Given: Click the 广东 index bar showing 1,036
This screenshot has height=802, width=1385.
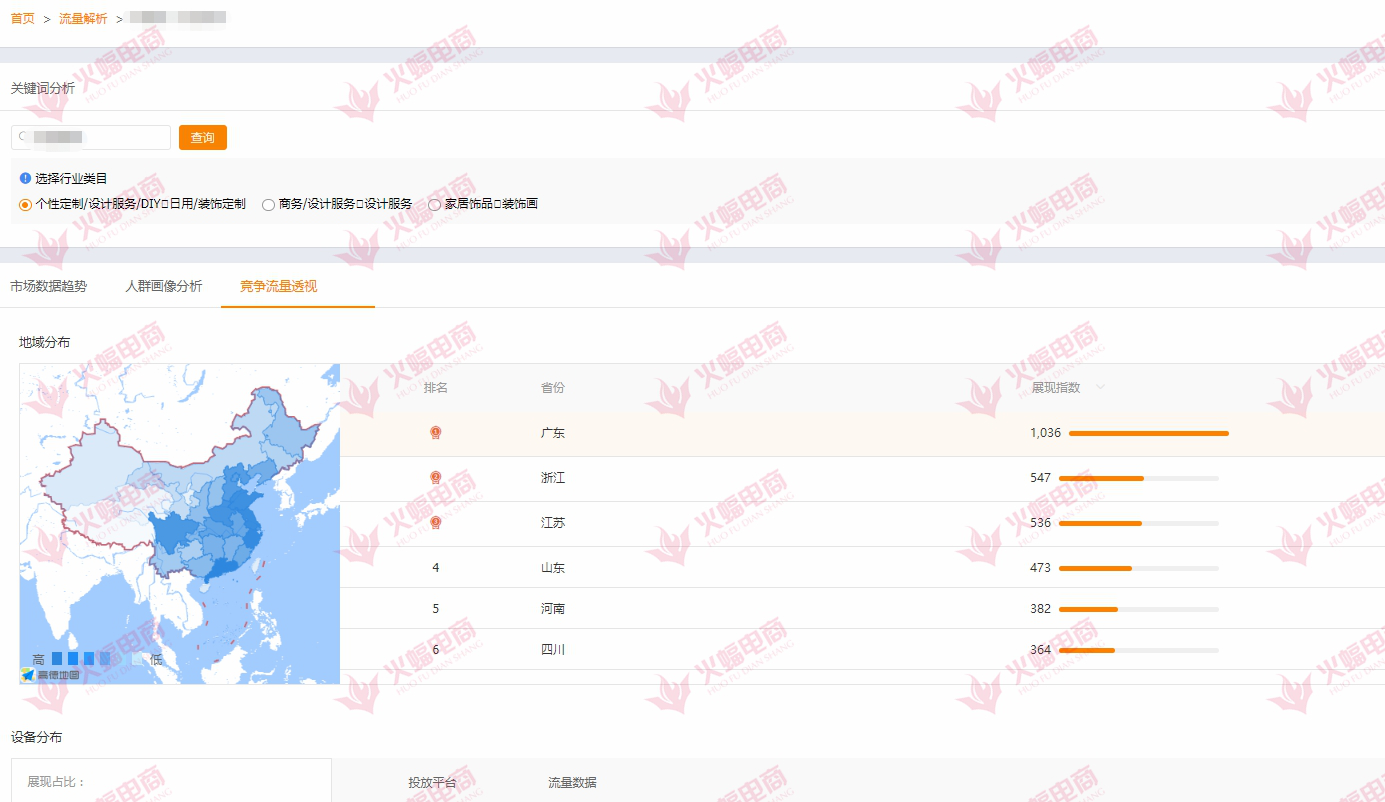Looking at the screenshot, I should tap(1148, 433).
